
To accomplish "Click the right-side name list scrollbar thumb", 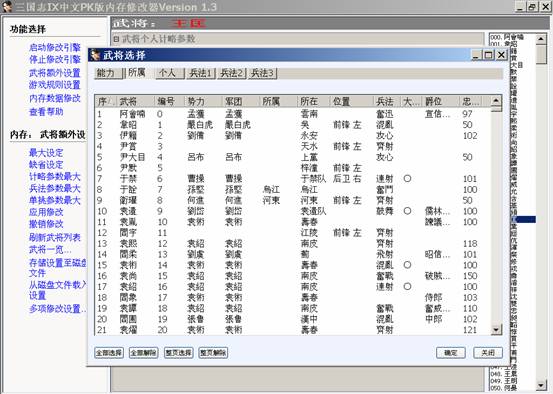I will (x=541, y=54).
